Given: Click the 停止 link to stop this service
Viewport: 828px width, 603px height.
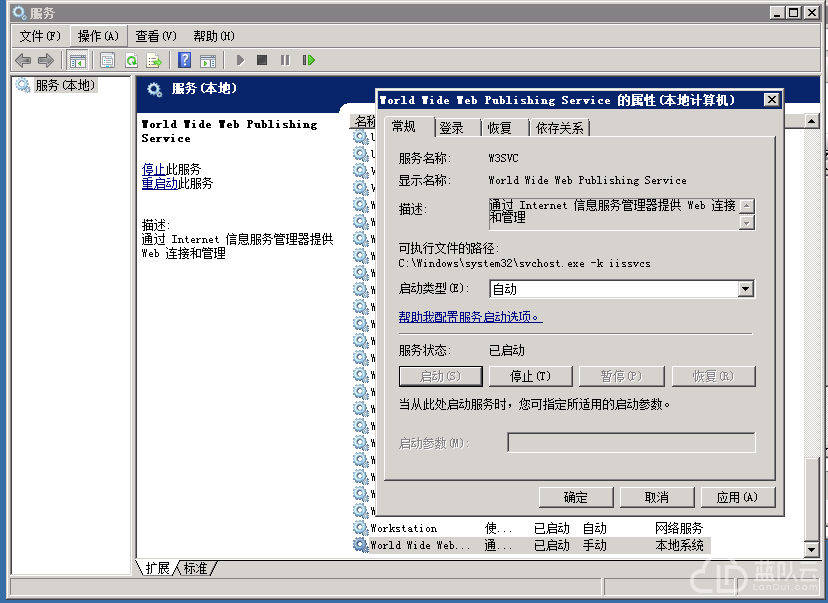Looking at the screenshot, I should (x=154, y=169).
